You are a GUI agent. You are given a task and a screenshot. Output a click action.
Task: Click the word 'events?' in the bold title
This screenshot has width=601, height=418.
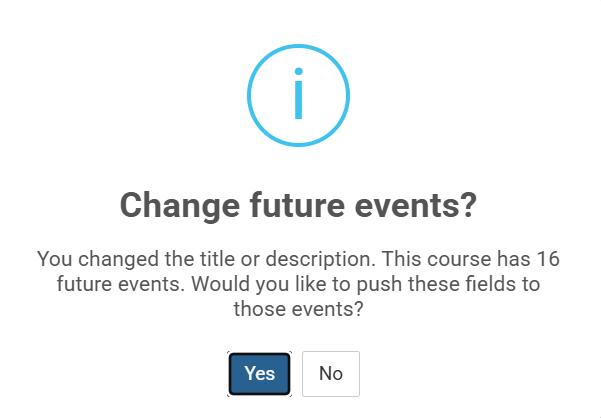pos(416,206)
